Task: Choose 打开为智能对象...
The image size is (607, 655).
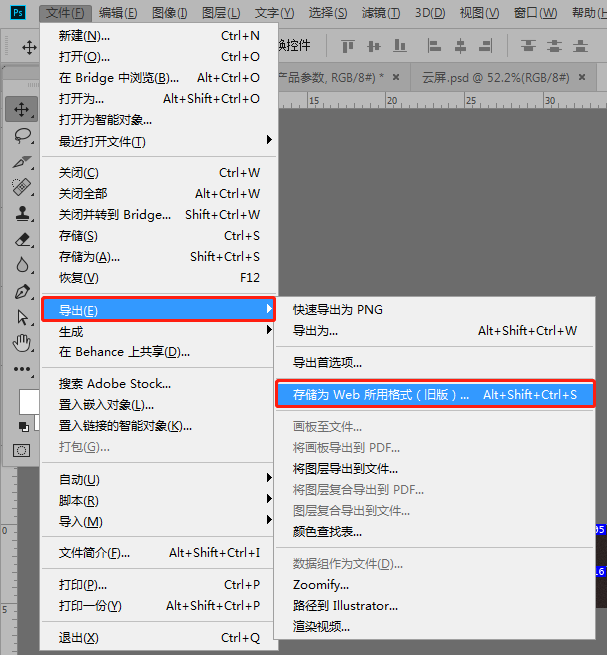Action: click(x=159, y=120)
